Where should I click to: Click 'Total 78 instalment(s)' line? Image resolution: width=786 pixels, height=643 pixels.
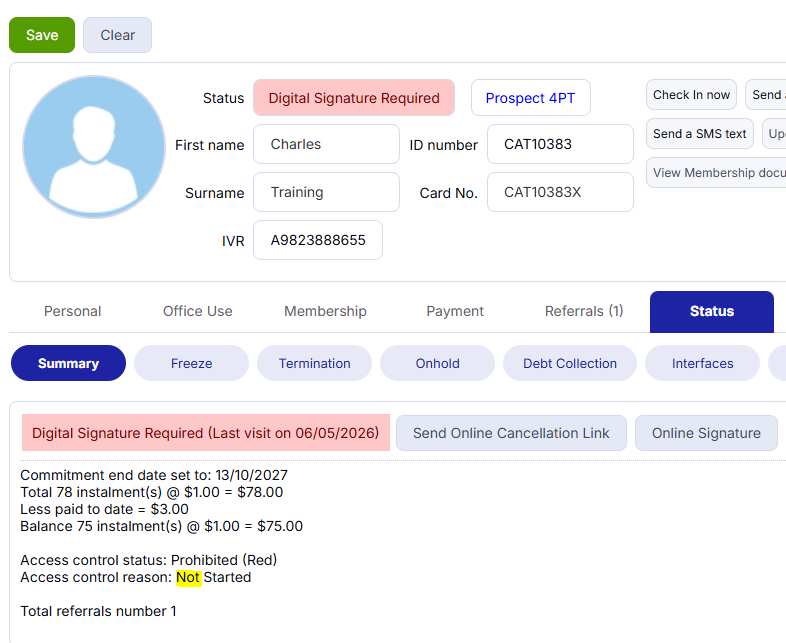coord(151,492)
